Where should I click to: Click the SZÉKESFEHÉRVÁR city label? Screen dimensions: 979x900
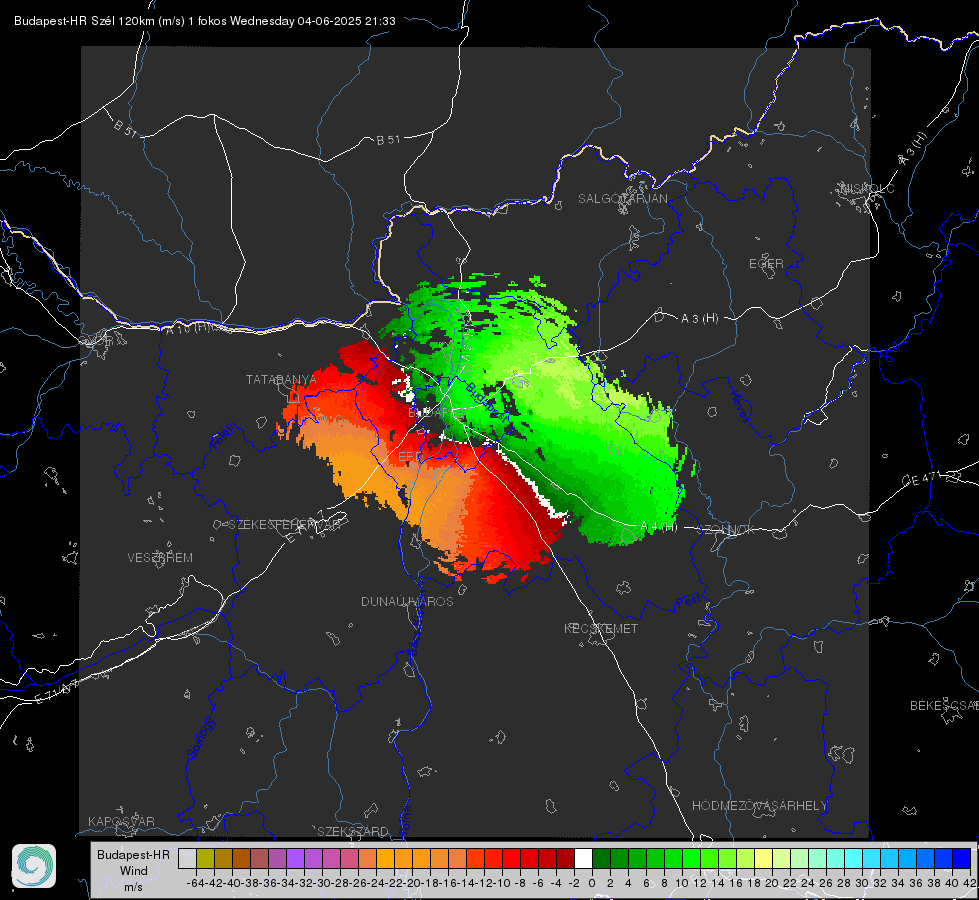(x=285, y=525)
